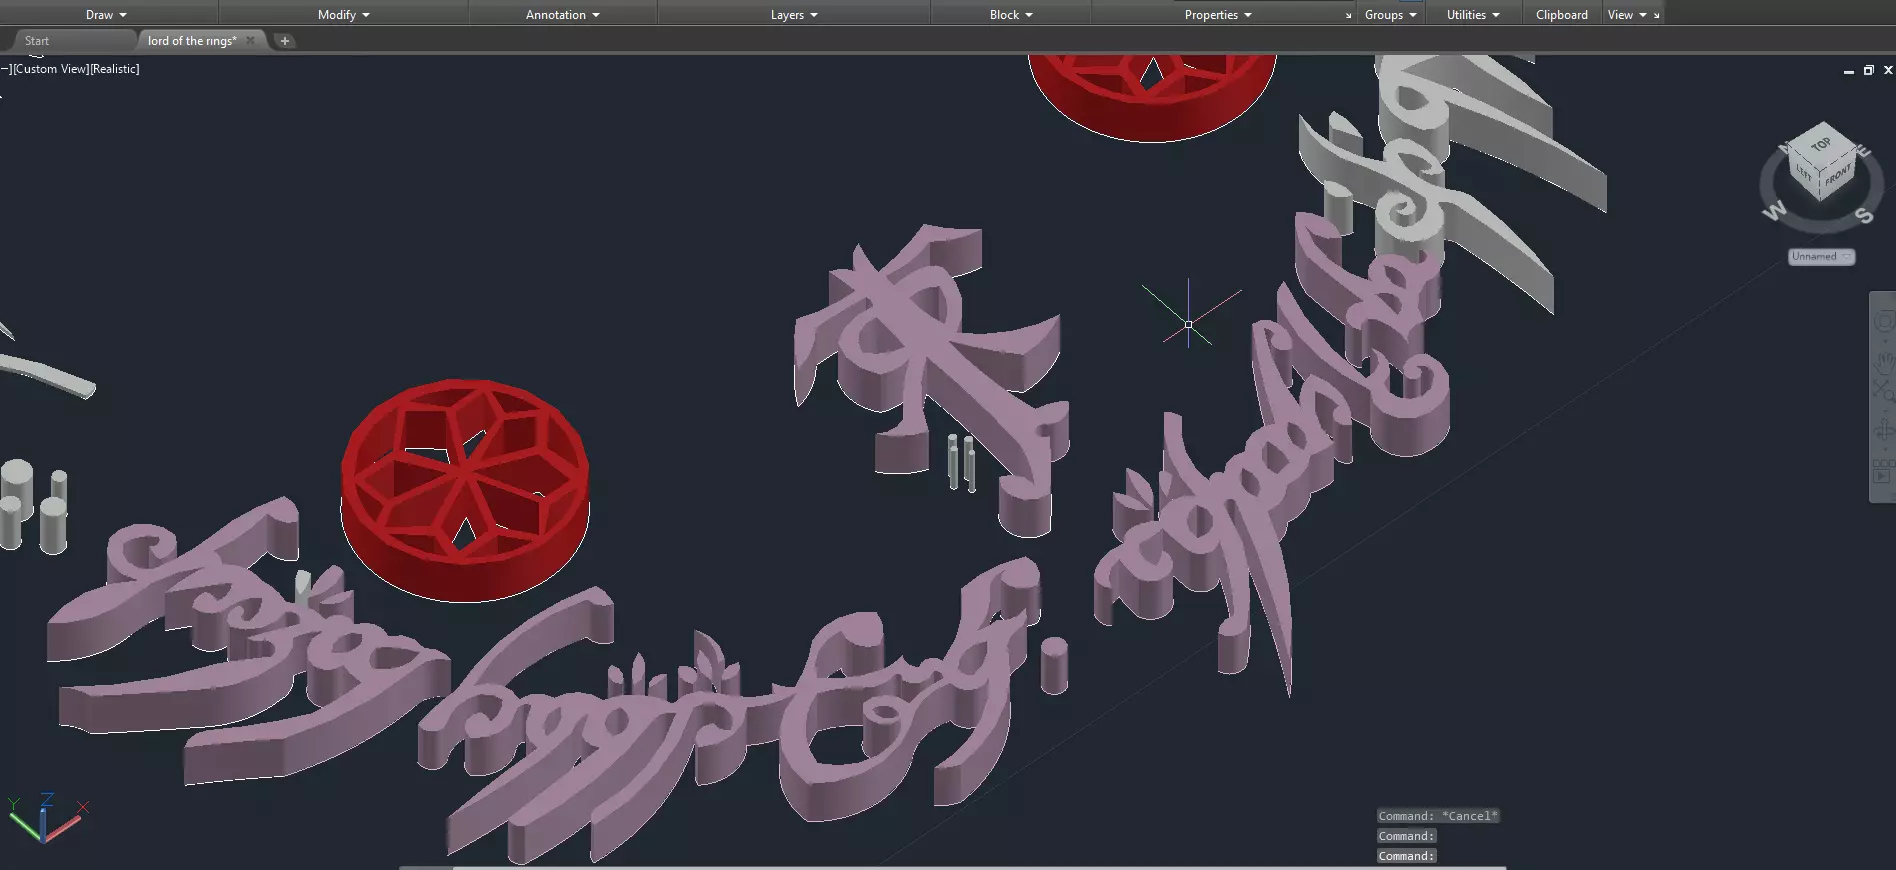Expand the Annotation panel dropdown

pos(562,15)
